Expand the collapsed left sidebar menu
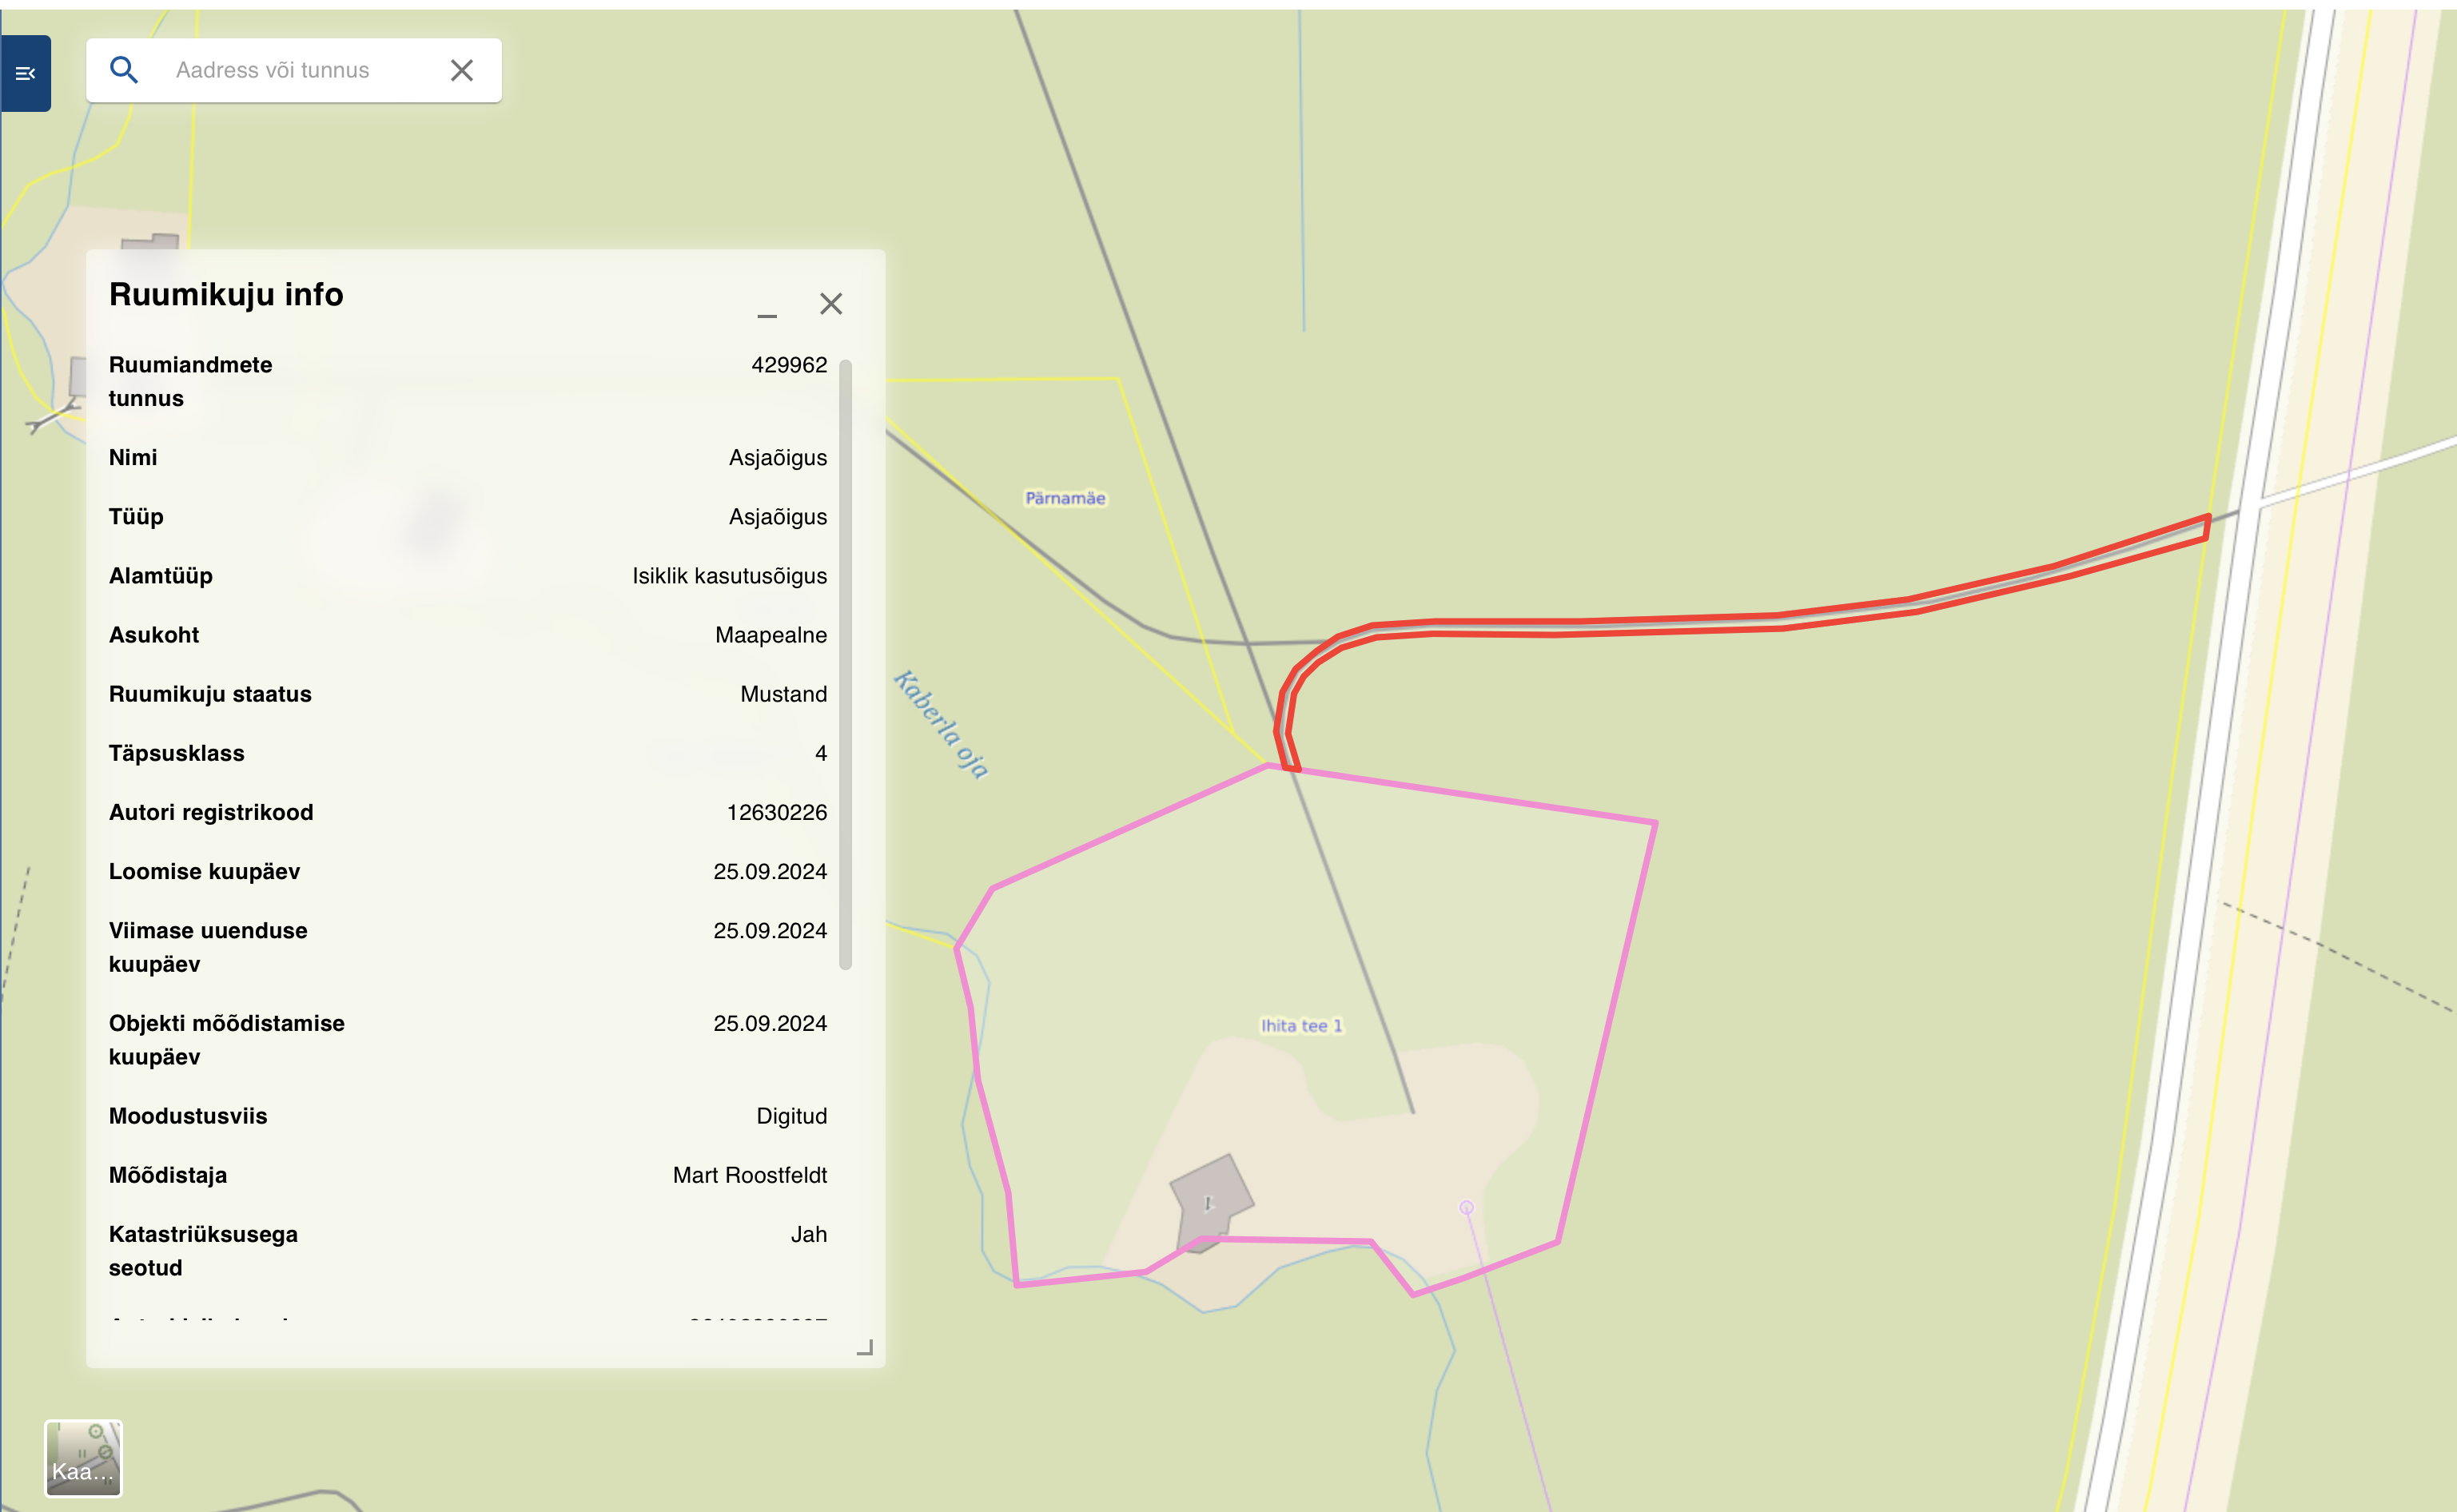Viewport: 2457px width, 1512px height. 26,73
